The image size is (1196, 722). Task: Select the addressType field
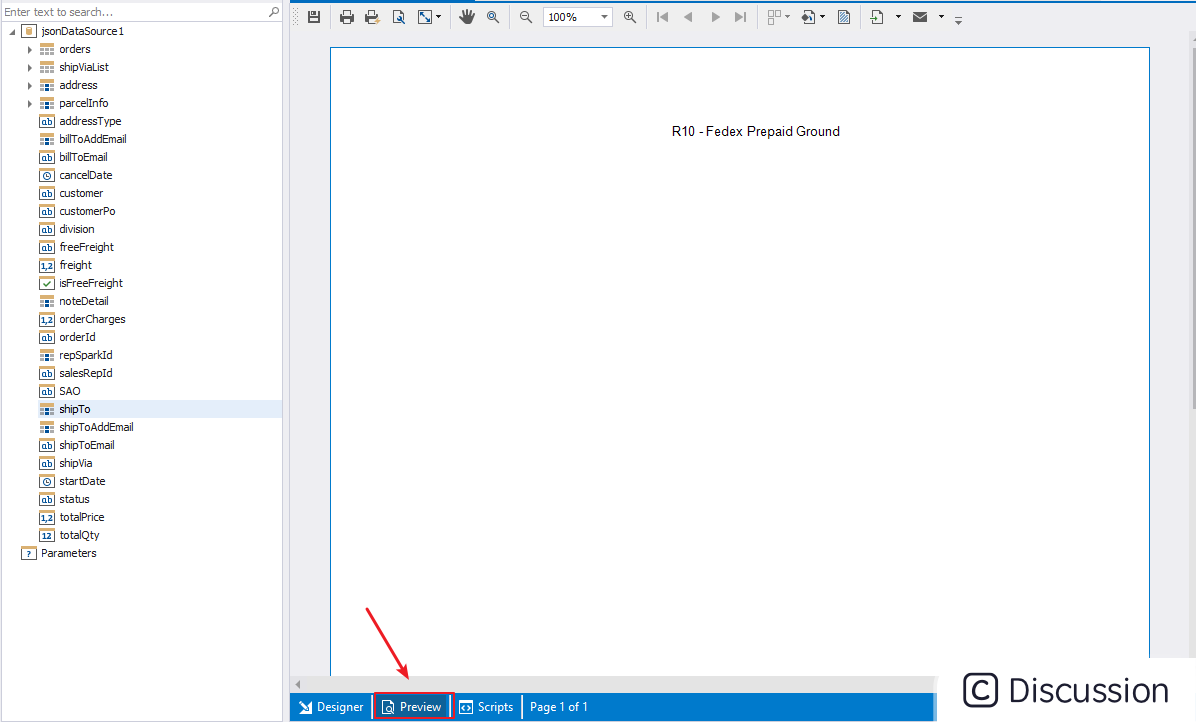(x=90, y=121)
